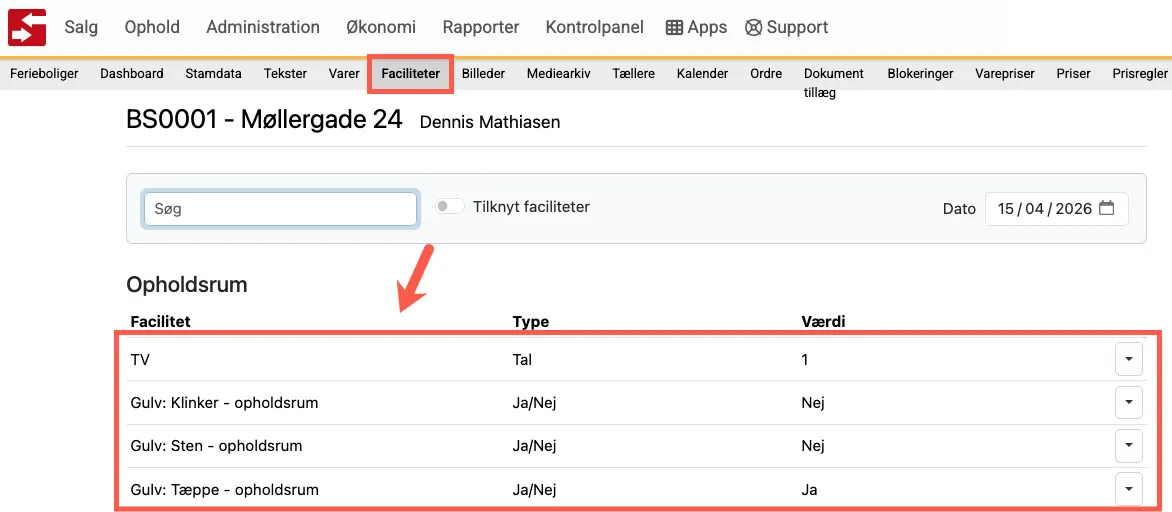This screenshot has width=1172, height=512.
Task: Click the Support lifebuoy icon
Action: coord(754,28)
